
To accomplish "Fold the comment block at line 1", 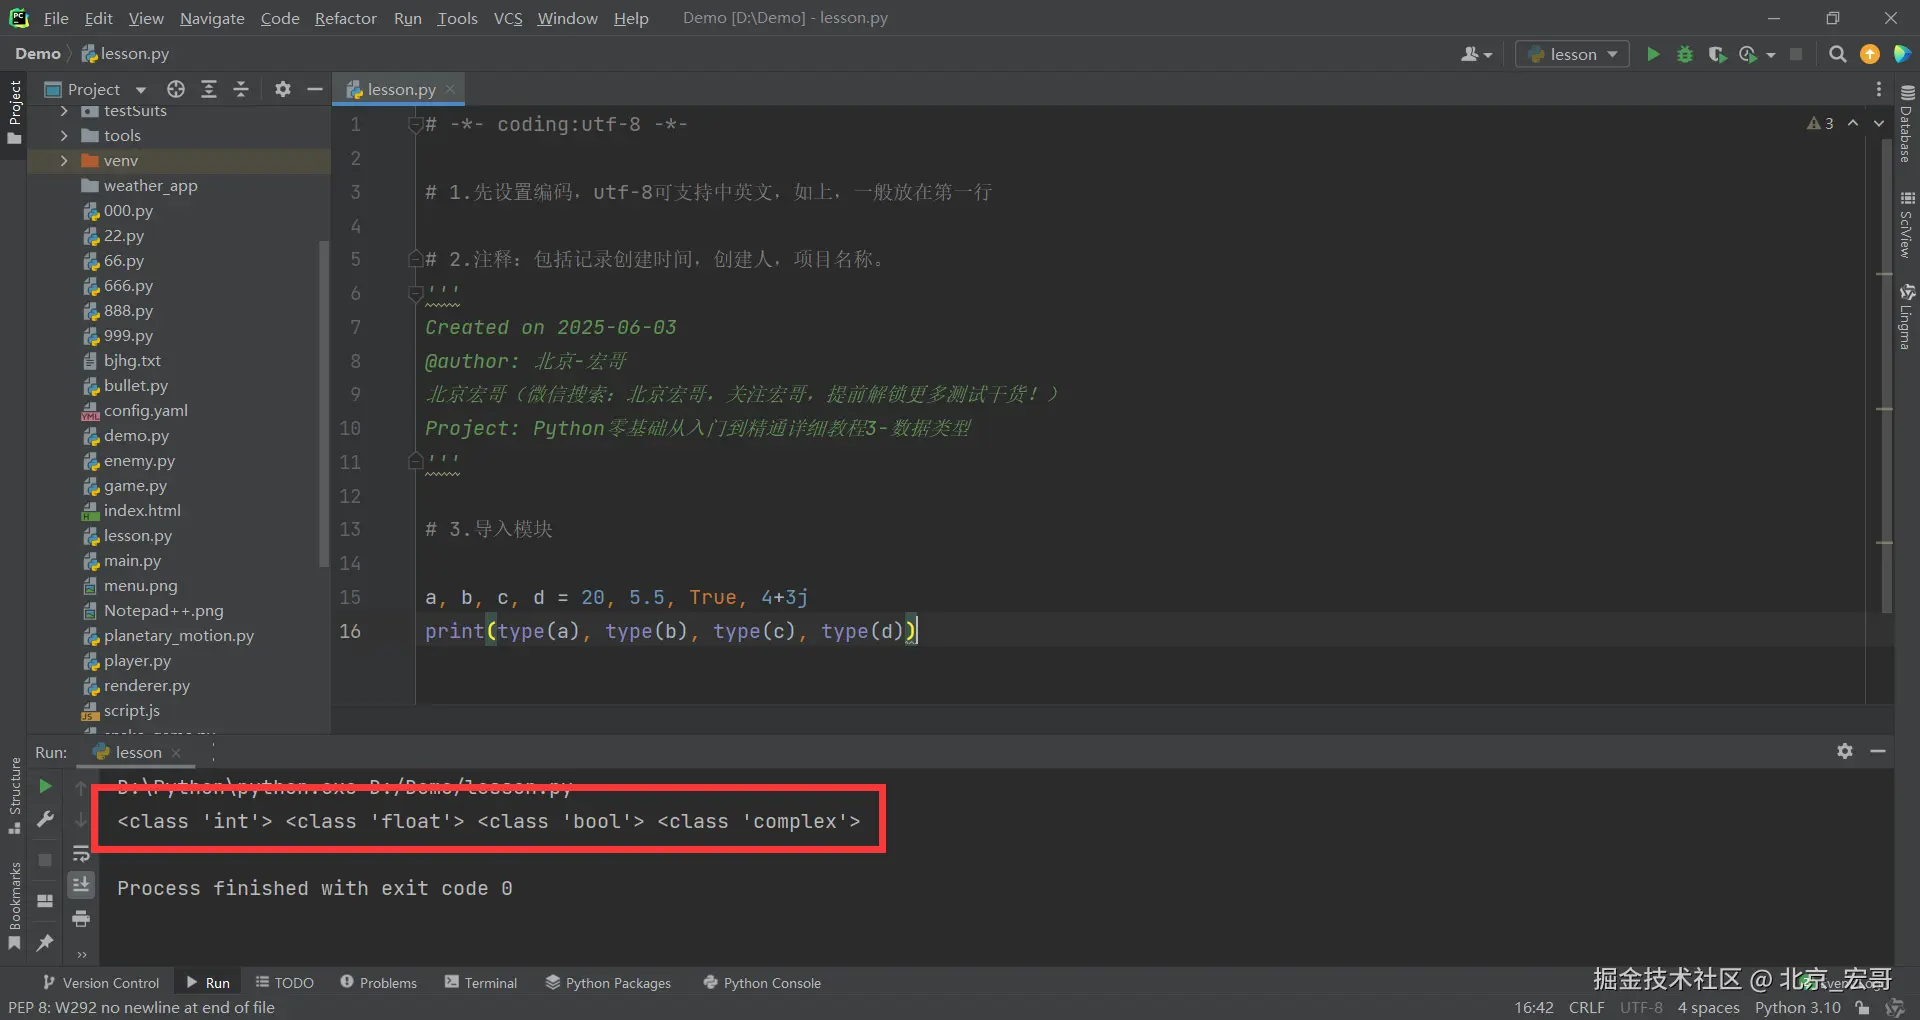I will click(x=416, y=125).
